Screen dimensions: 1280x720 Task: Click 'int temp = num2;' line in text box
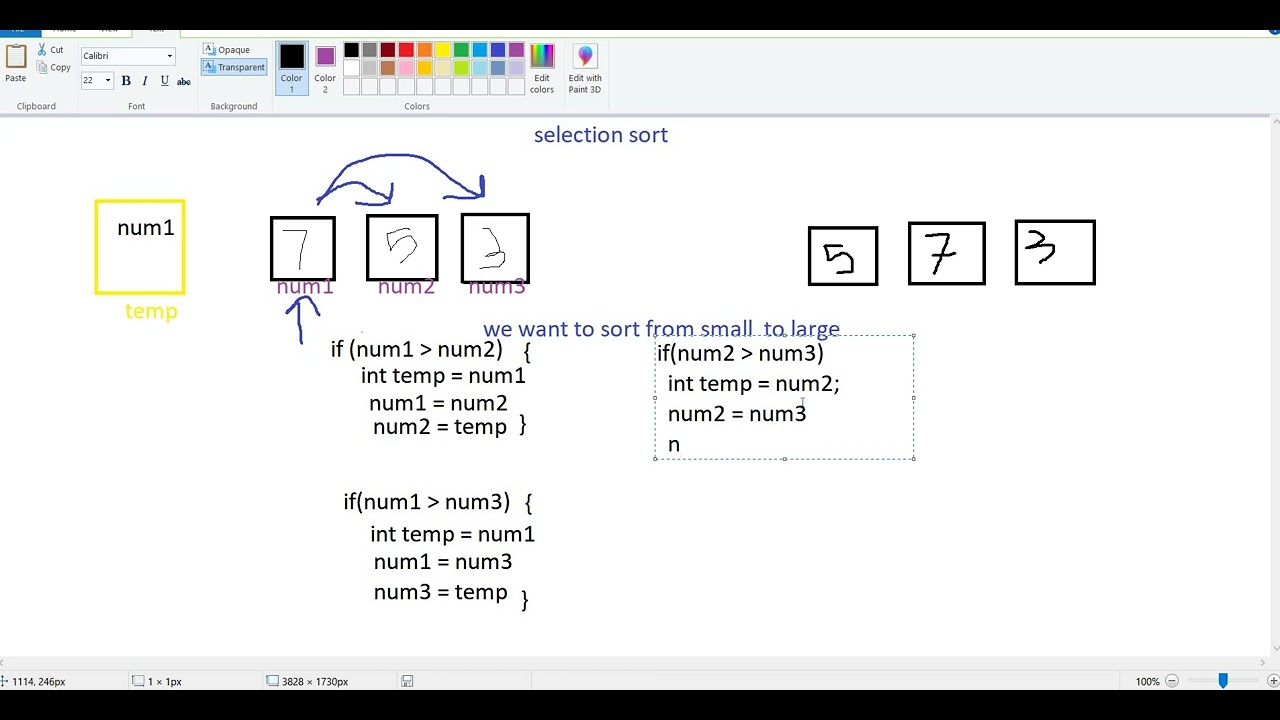click(x=754, y=384)
